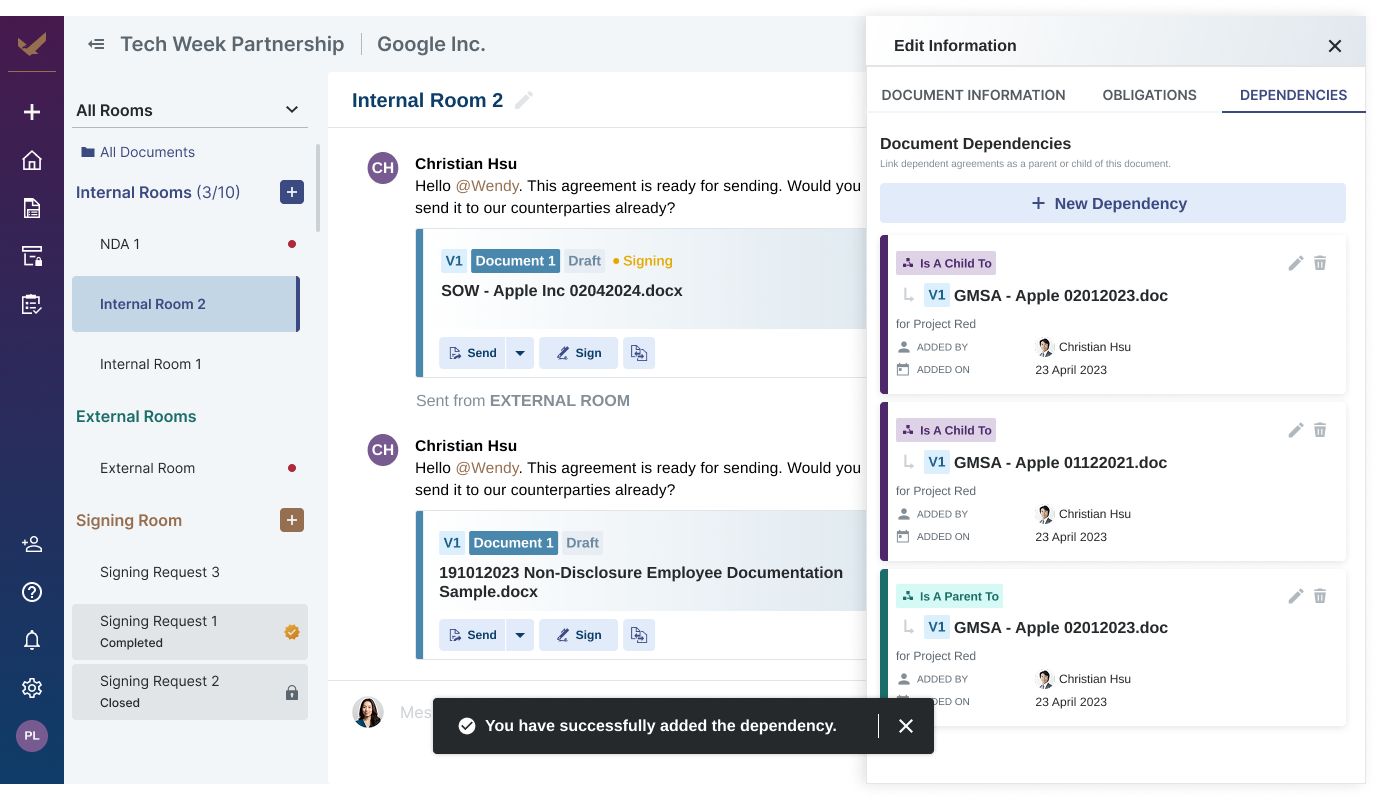Viewport: 1378px width, 800px height.
Task: Click Christian Hsu's CH avatar on first message
Action: (x=383, y=168)
